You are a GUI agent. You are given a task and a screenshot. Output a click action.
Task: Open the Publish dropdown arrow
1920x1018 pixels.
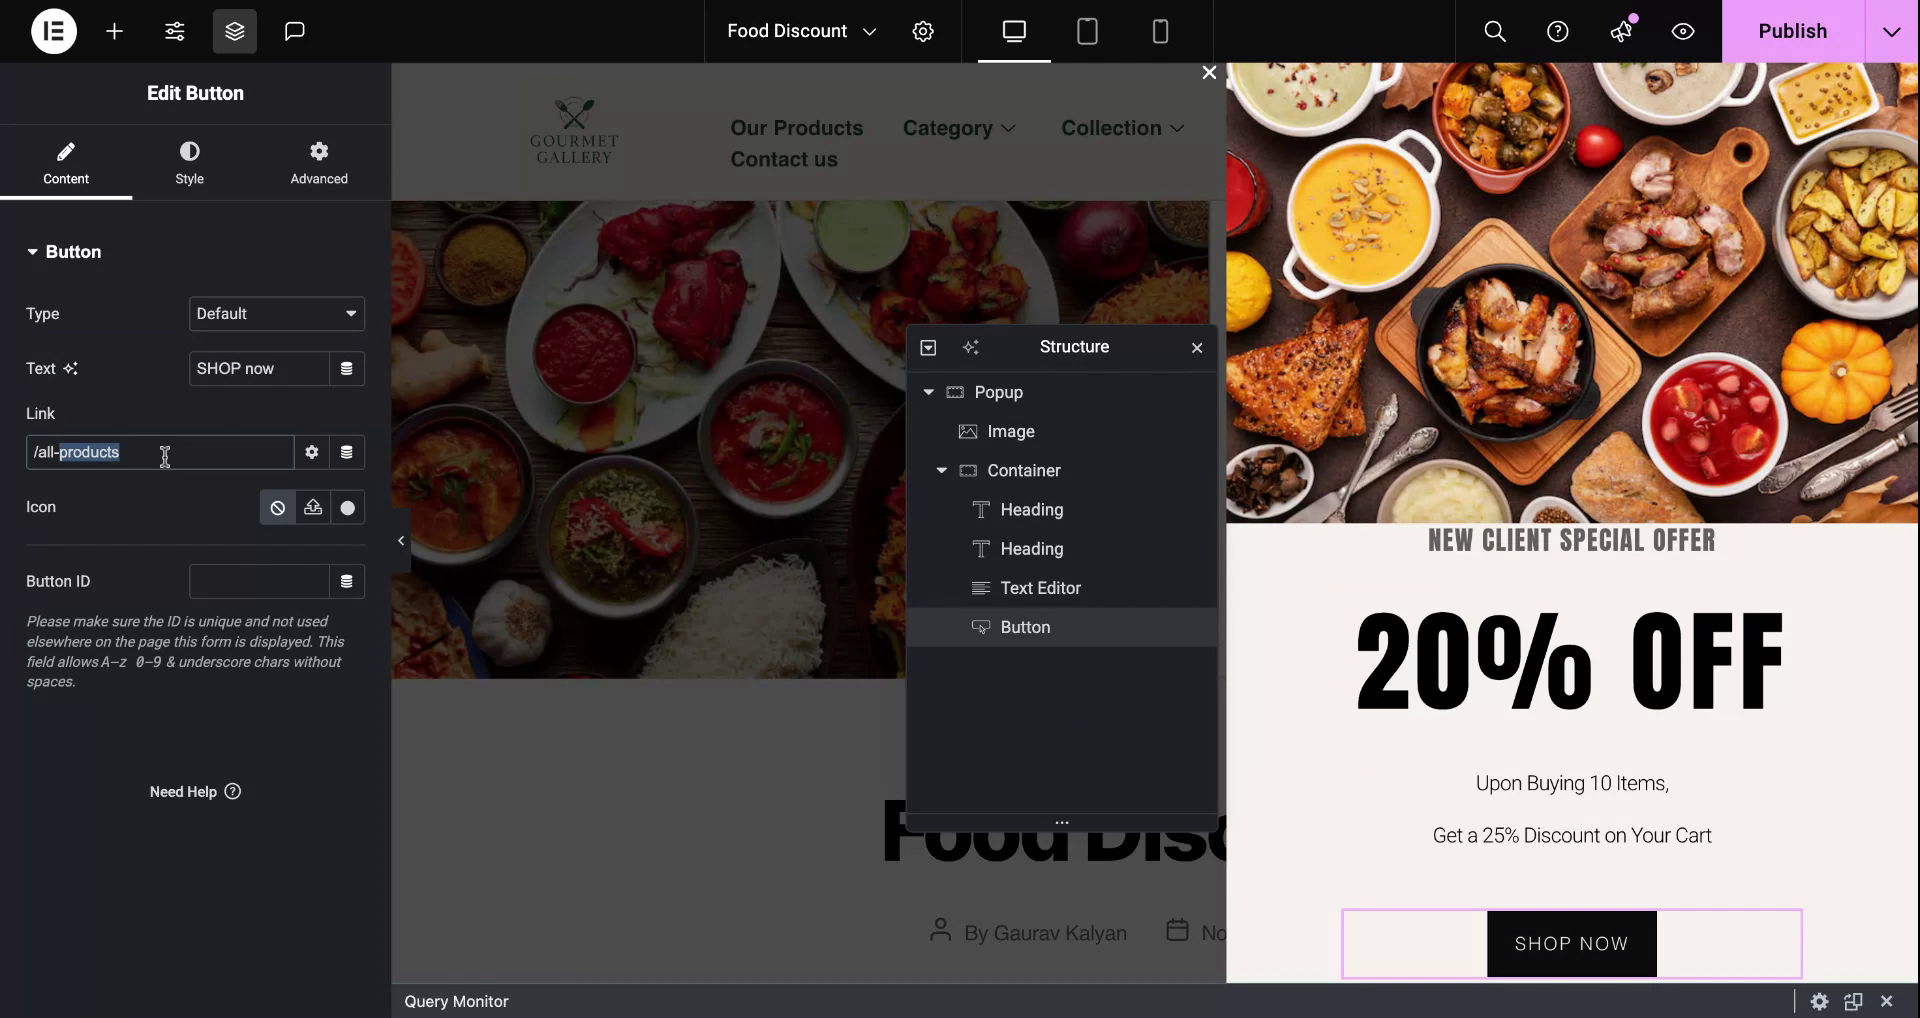click(1892, 31)
